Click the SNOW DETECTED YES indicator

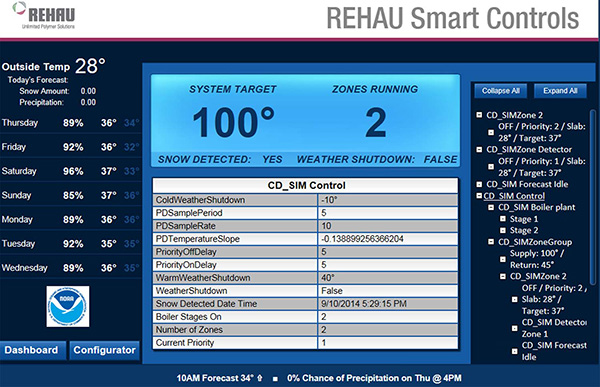pos(220,159)
